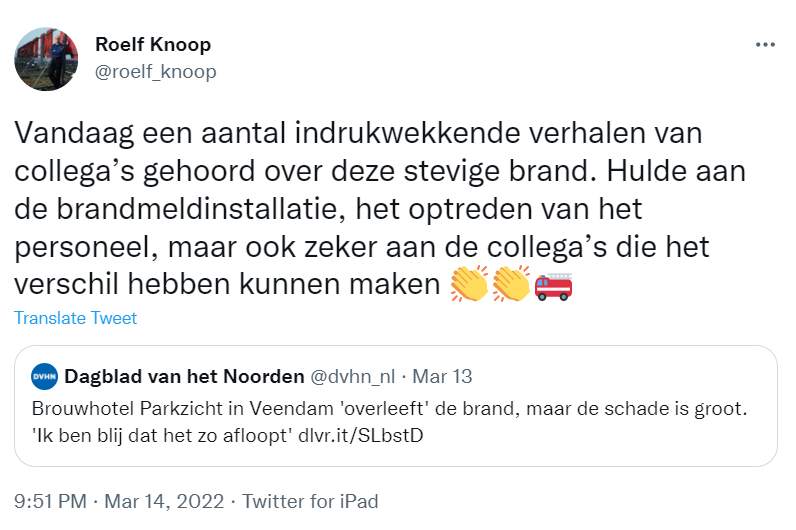Click the first clapping hands emoji
Viewport: 796px width, 530px height.
(x=468, y=284)
